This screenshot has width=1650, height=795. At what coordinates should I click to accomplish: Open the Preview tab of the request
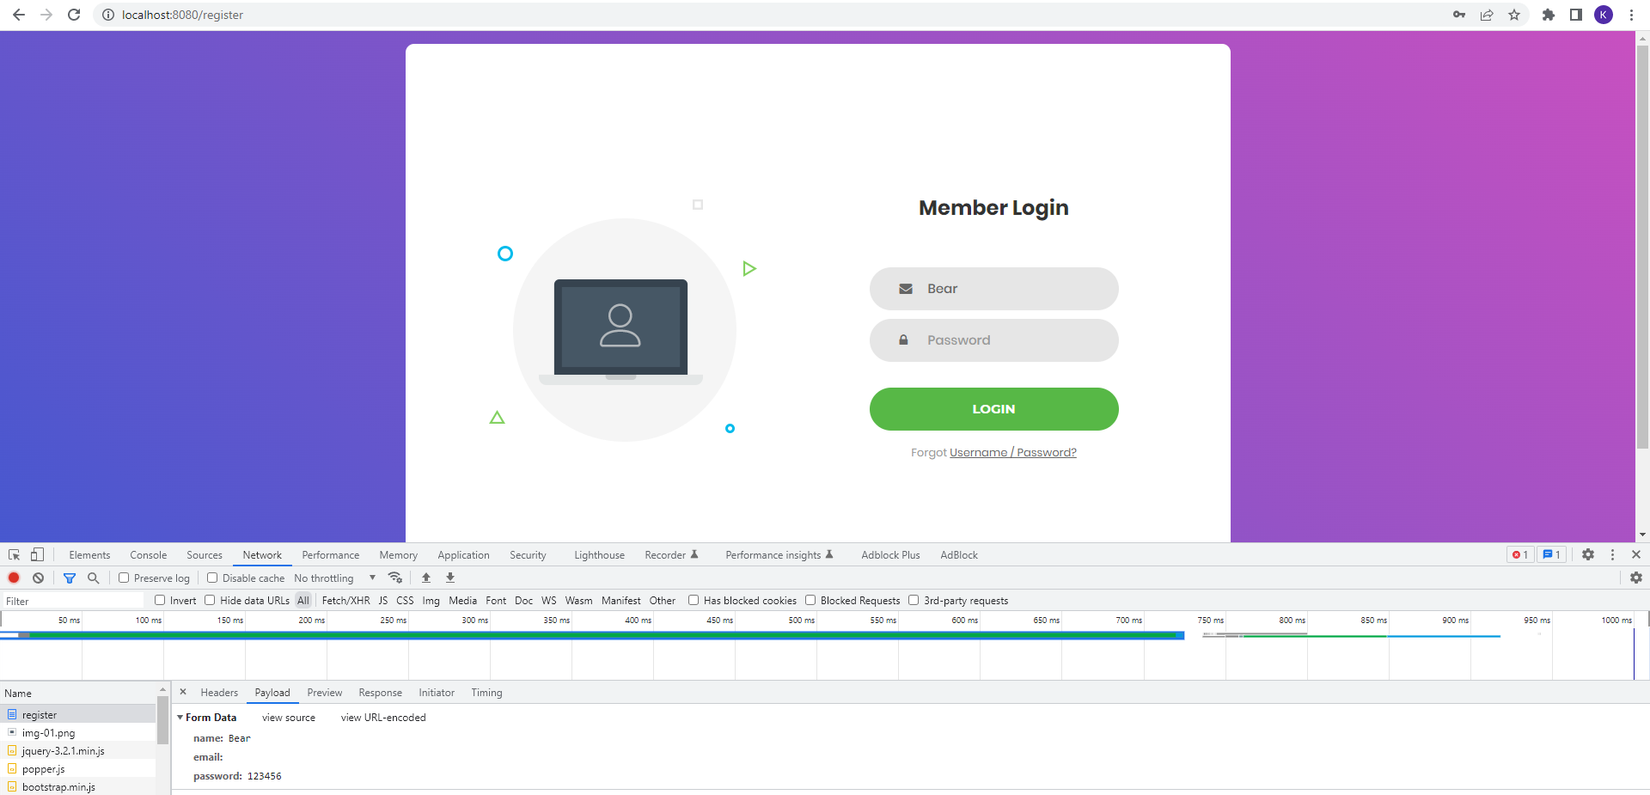tap(324, 692)
